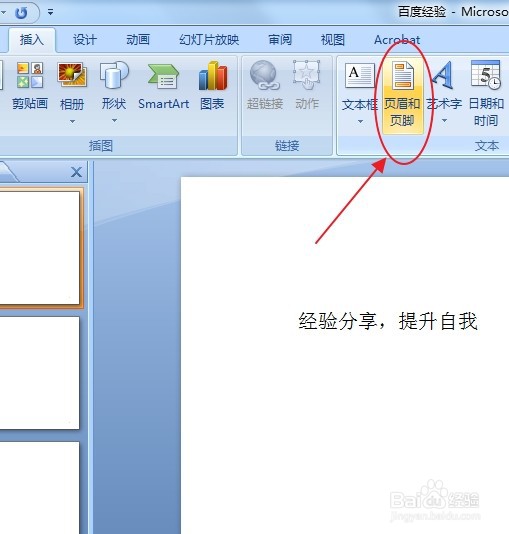
Task: Expand the Shapes dropdown arrow
Action: pyautogui.click(x=114, y=120)
